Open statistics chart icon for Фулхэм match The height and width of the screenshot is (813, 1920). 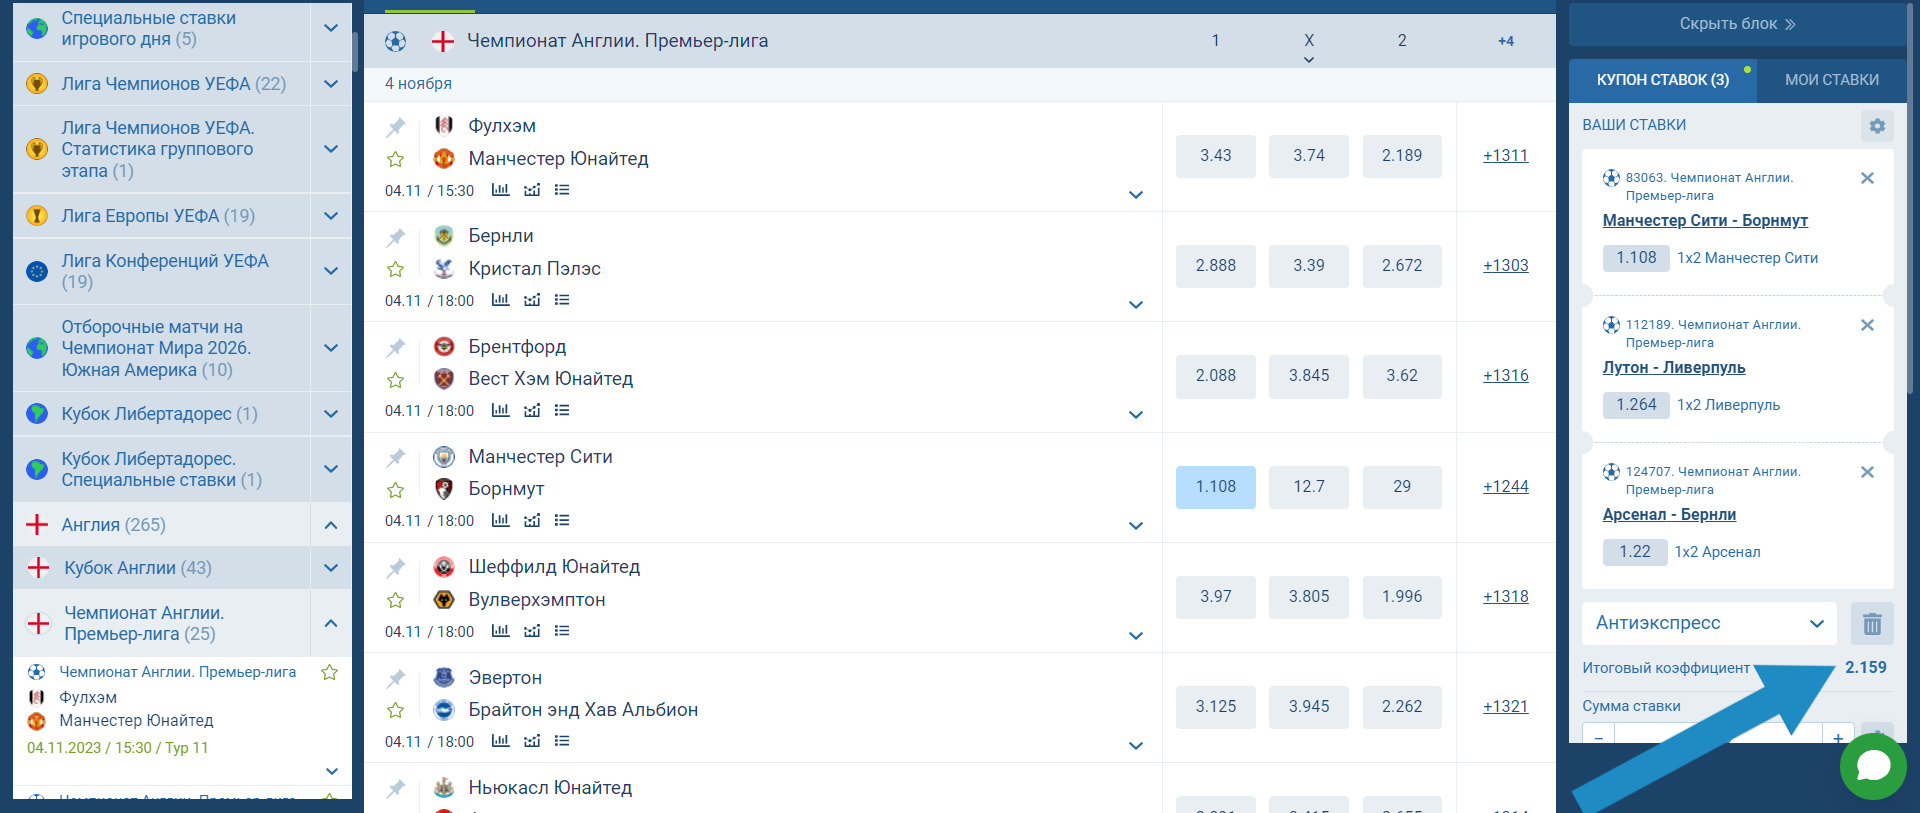pyautogui.click(x=500, y=190)
